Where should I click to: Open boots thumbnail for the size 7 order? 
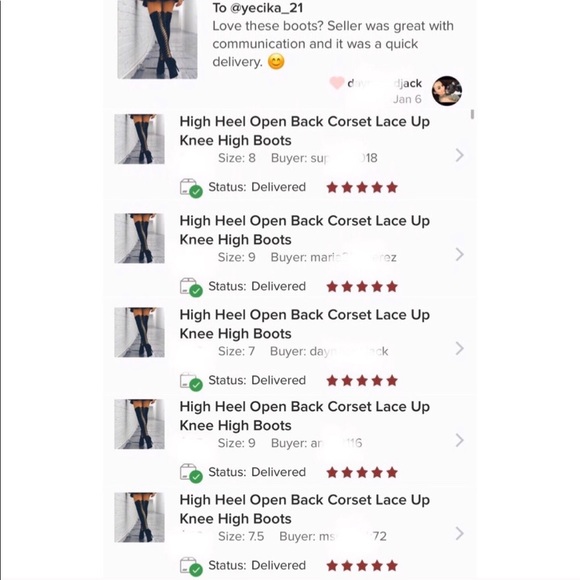click(x=139, y=332)
